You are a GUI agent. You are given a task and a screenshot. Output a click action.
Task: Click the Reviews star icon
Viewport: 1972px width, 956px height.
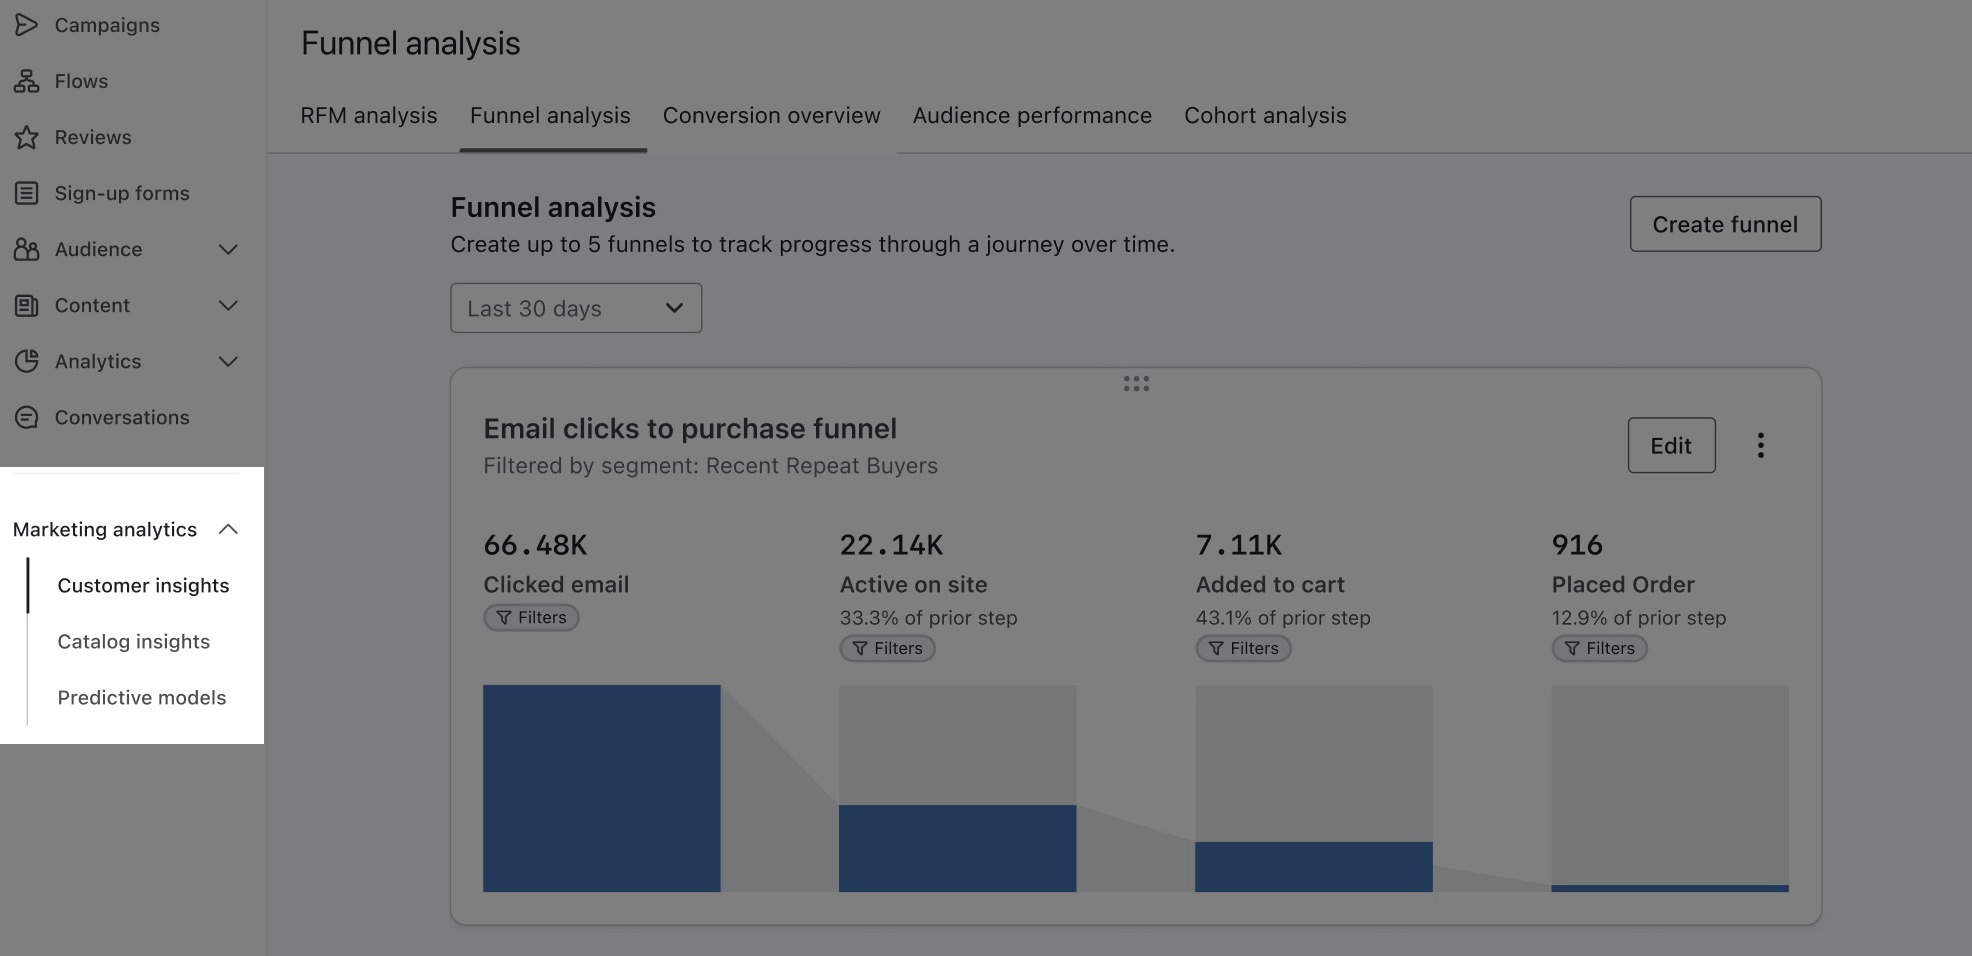pos(27,137)
